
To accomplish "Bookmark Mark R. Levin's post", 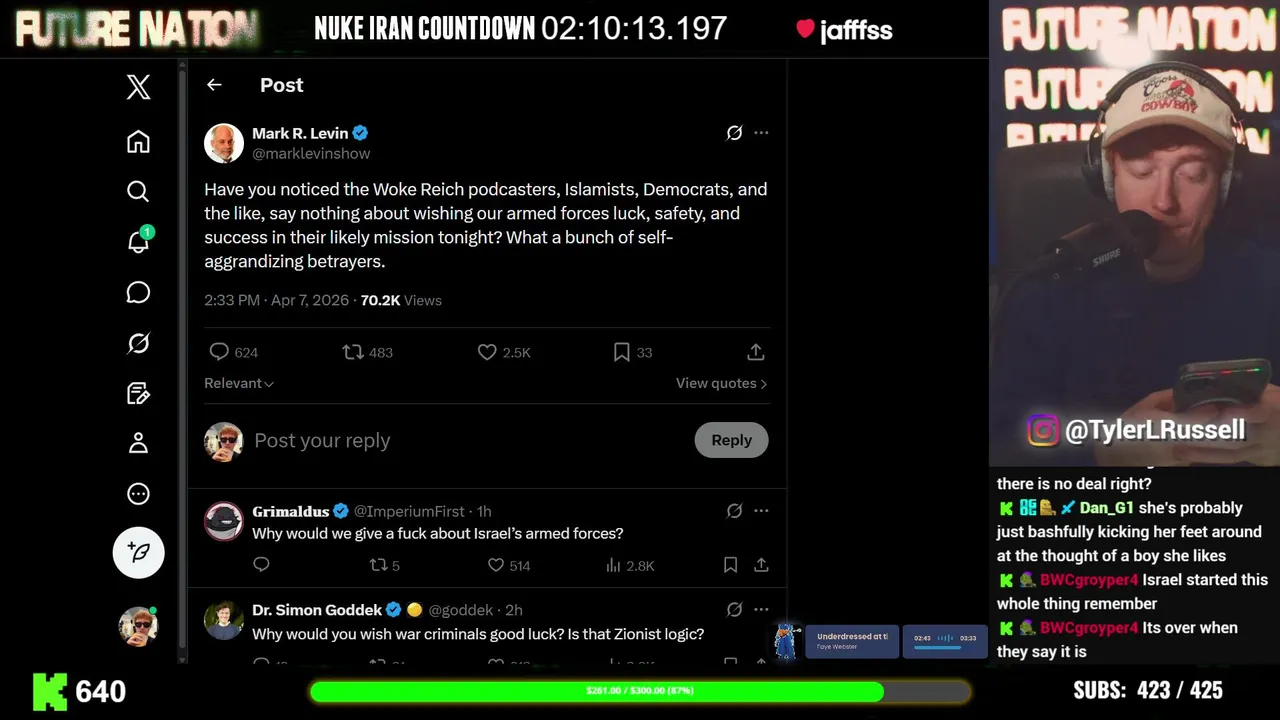I will pyautogui.click(x=621, y=352).
